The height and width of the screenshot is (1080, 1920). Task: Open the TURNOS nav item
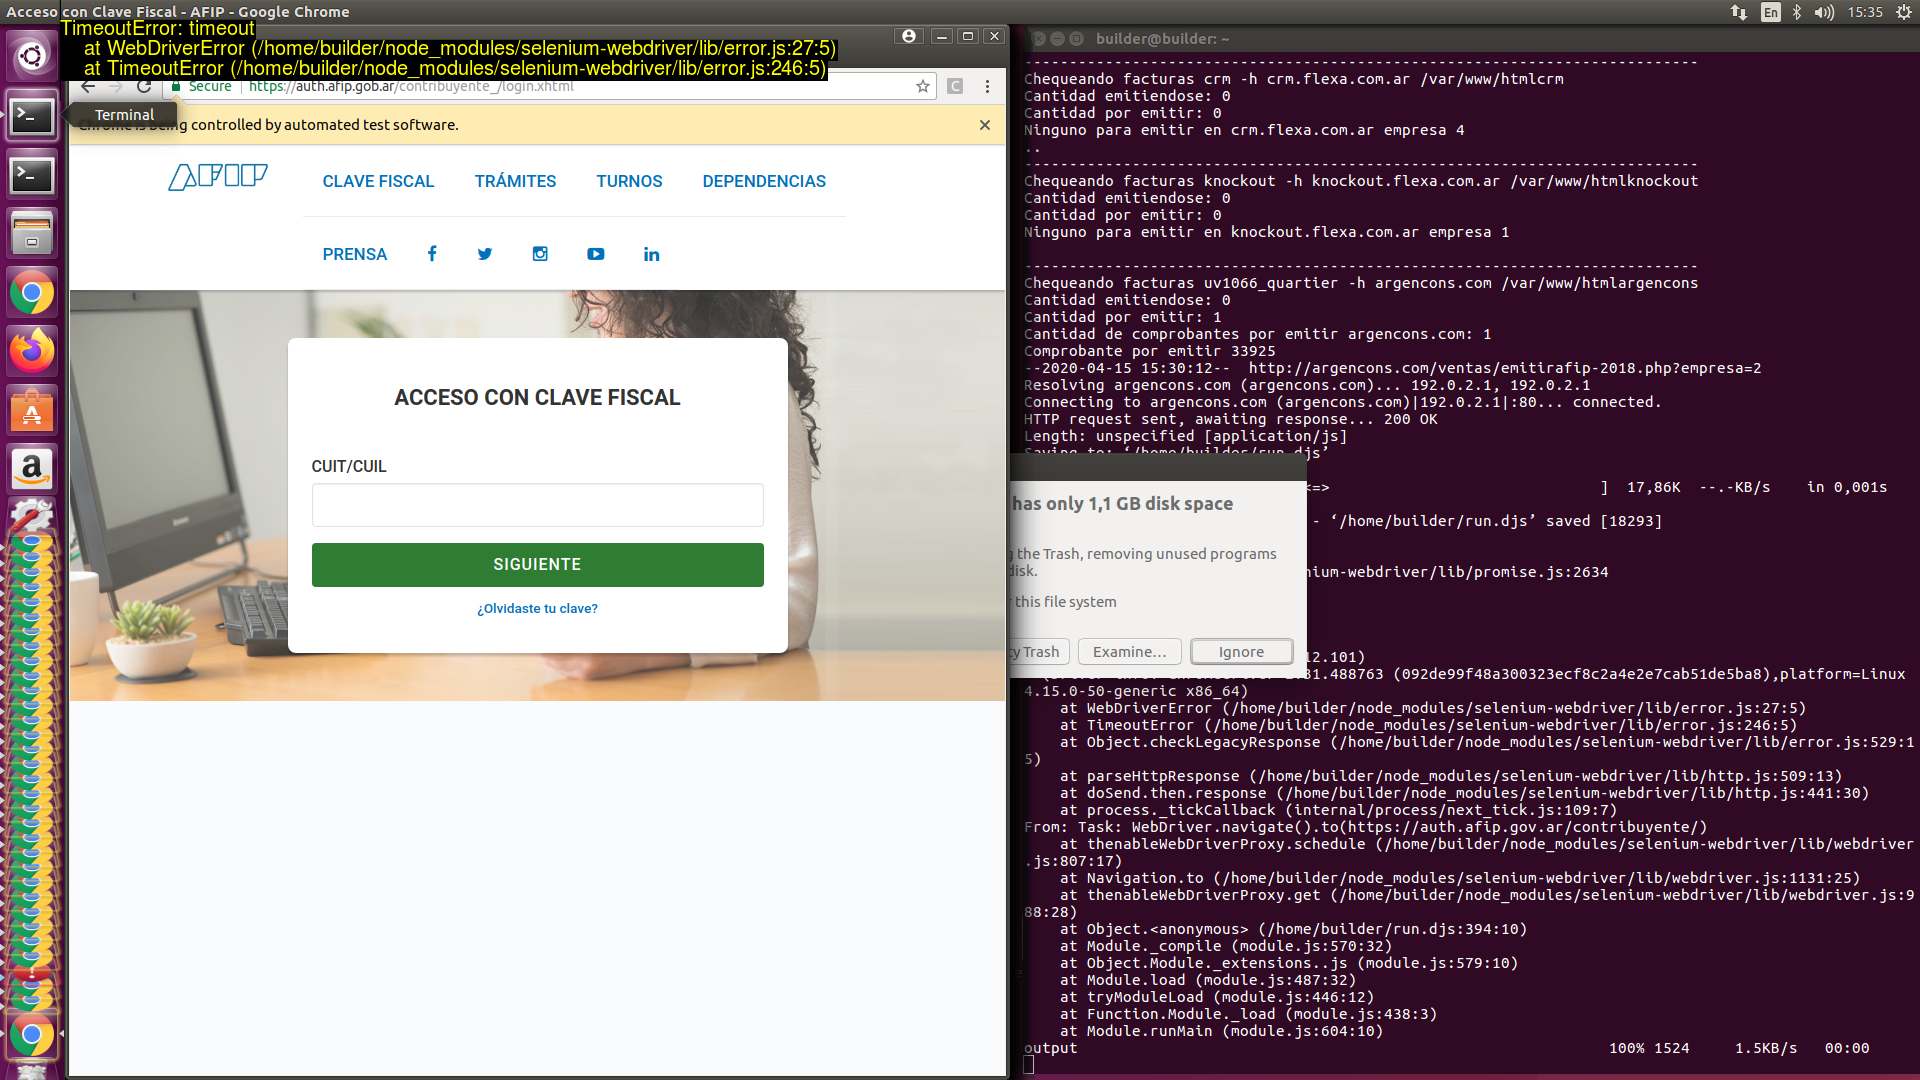(x=629, y=181)
